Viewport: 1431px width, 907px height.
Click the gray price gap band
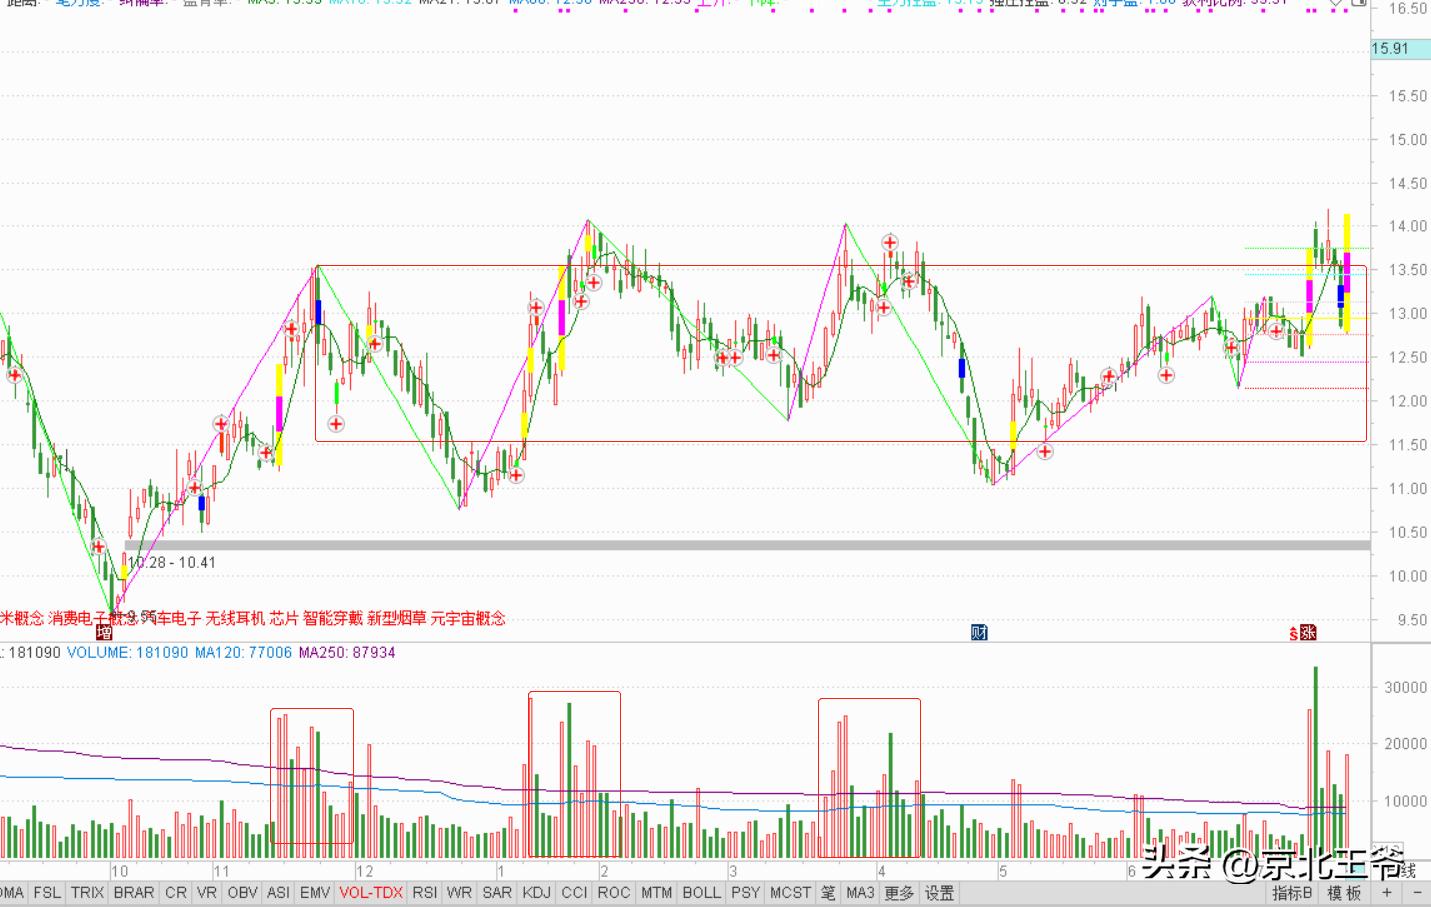747,545
